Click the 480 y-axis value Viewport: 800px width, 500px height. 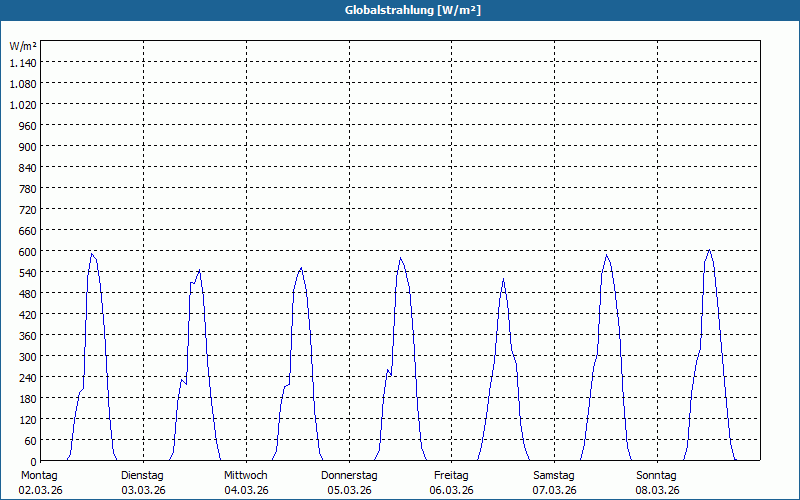point(28,294)
